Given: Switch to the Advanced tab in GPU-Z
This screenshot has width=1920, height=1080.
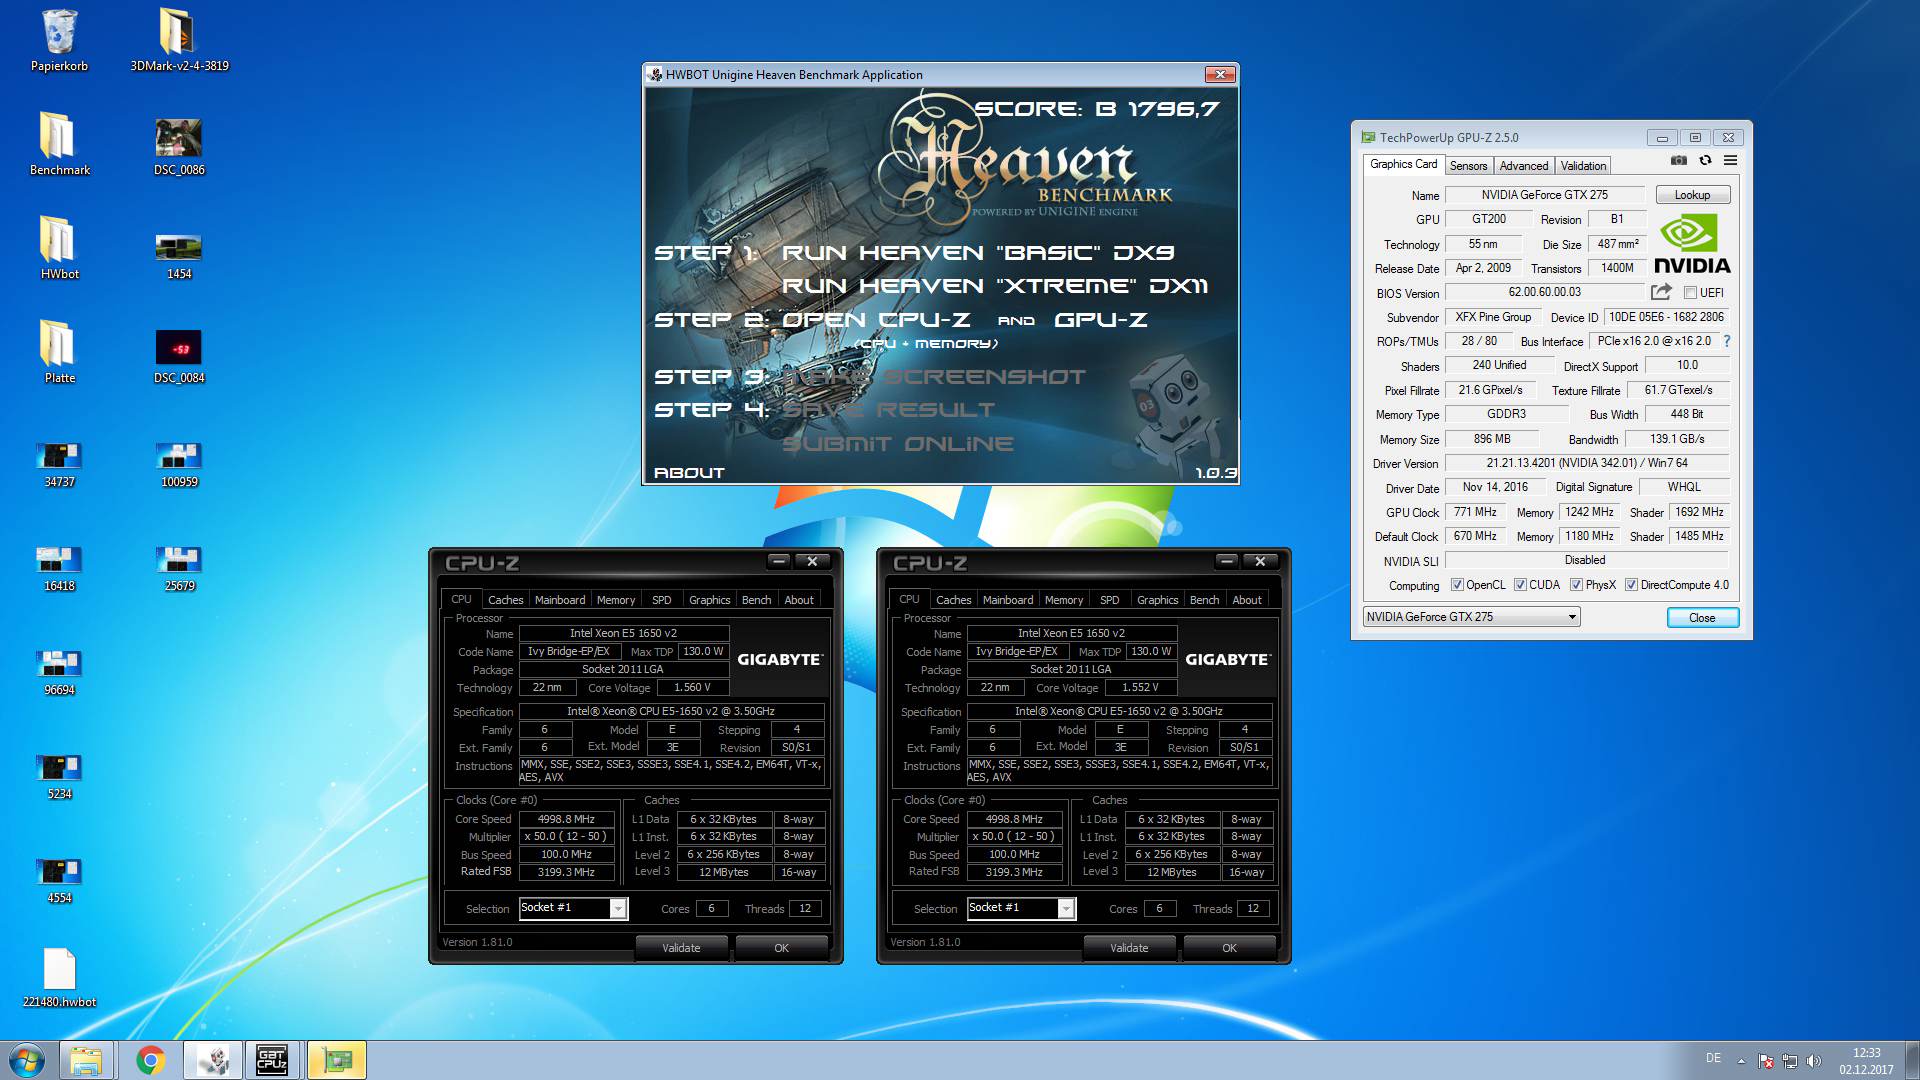Looking at the screenshot, I should coord(1523,166).
